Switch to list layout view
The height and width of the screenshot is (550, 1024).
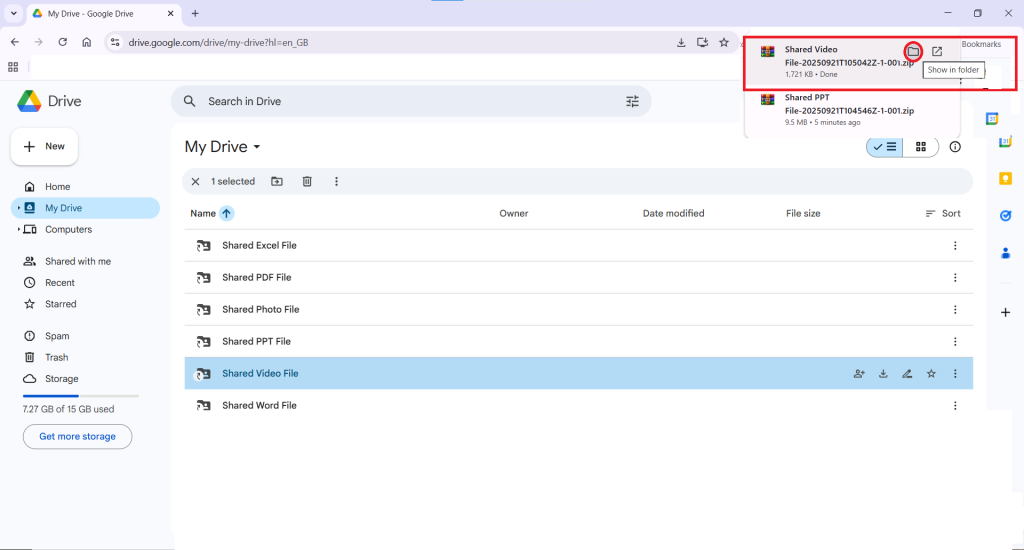pyautogui.click(x=884, y=147)
